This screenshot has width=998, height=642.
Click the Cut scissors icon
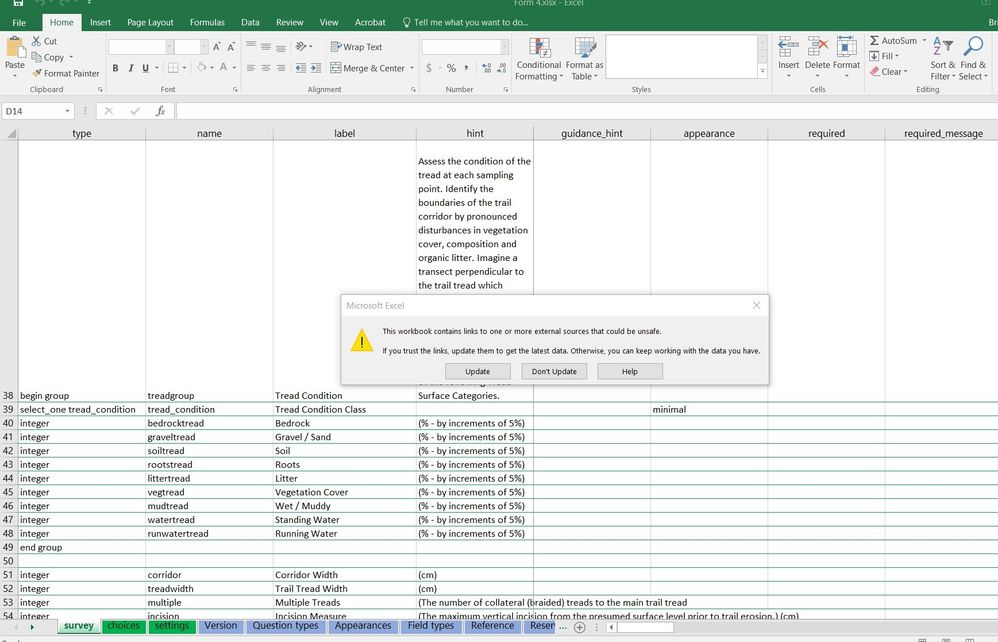point(37,41)
